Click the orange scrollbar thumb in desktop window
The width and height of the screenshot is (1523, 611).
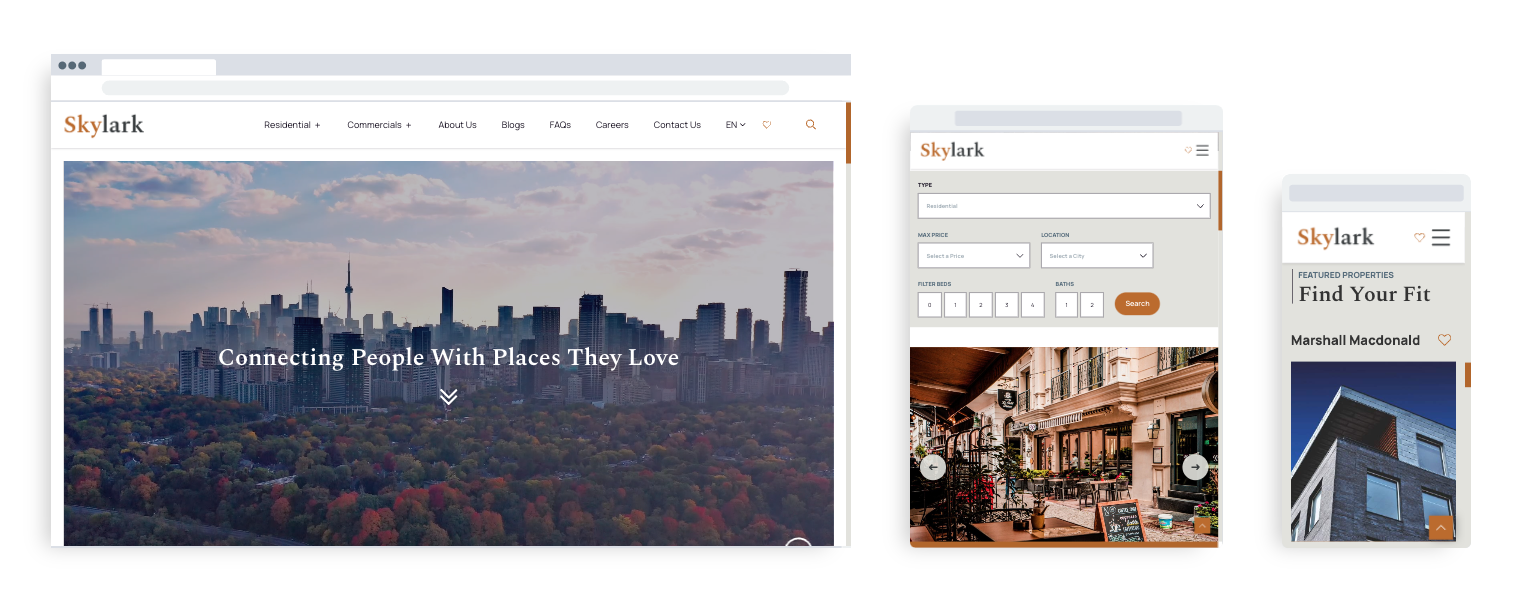[848, 133]
